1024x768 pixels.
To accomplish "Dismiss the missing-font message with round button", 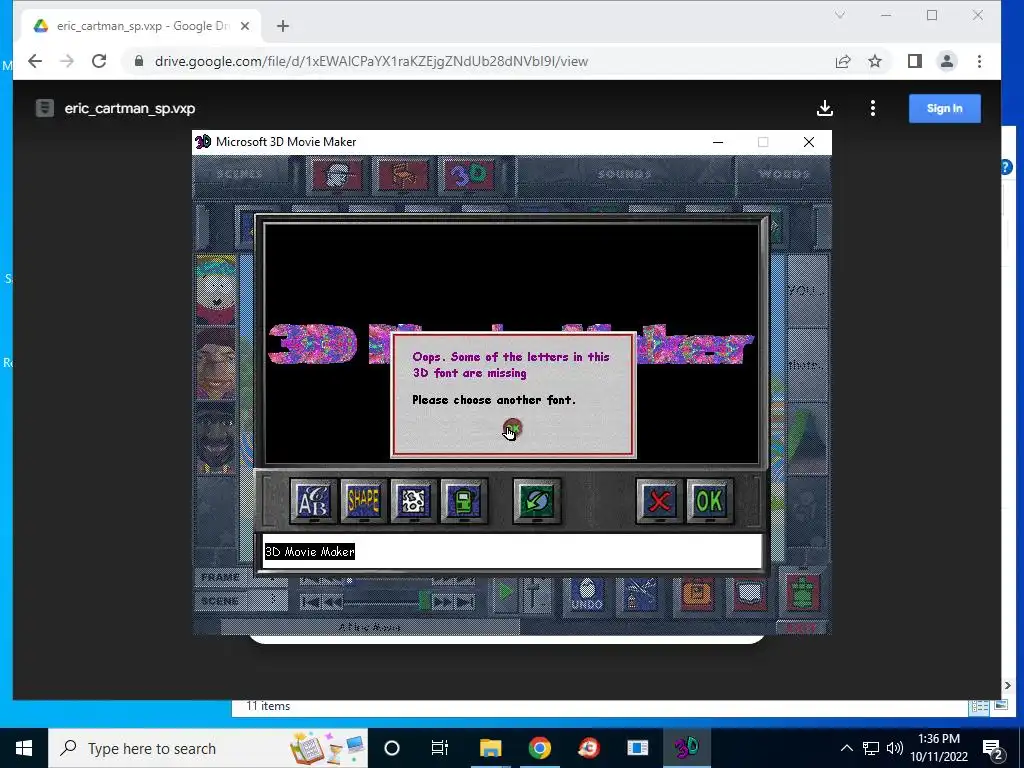I will click(513, 429).
